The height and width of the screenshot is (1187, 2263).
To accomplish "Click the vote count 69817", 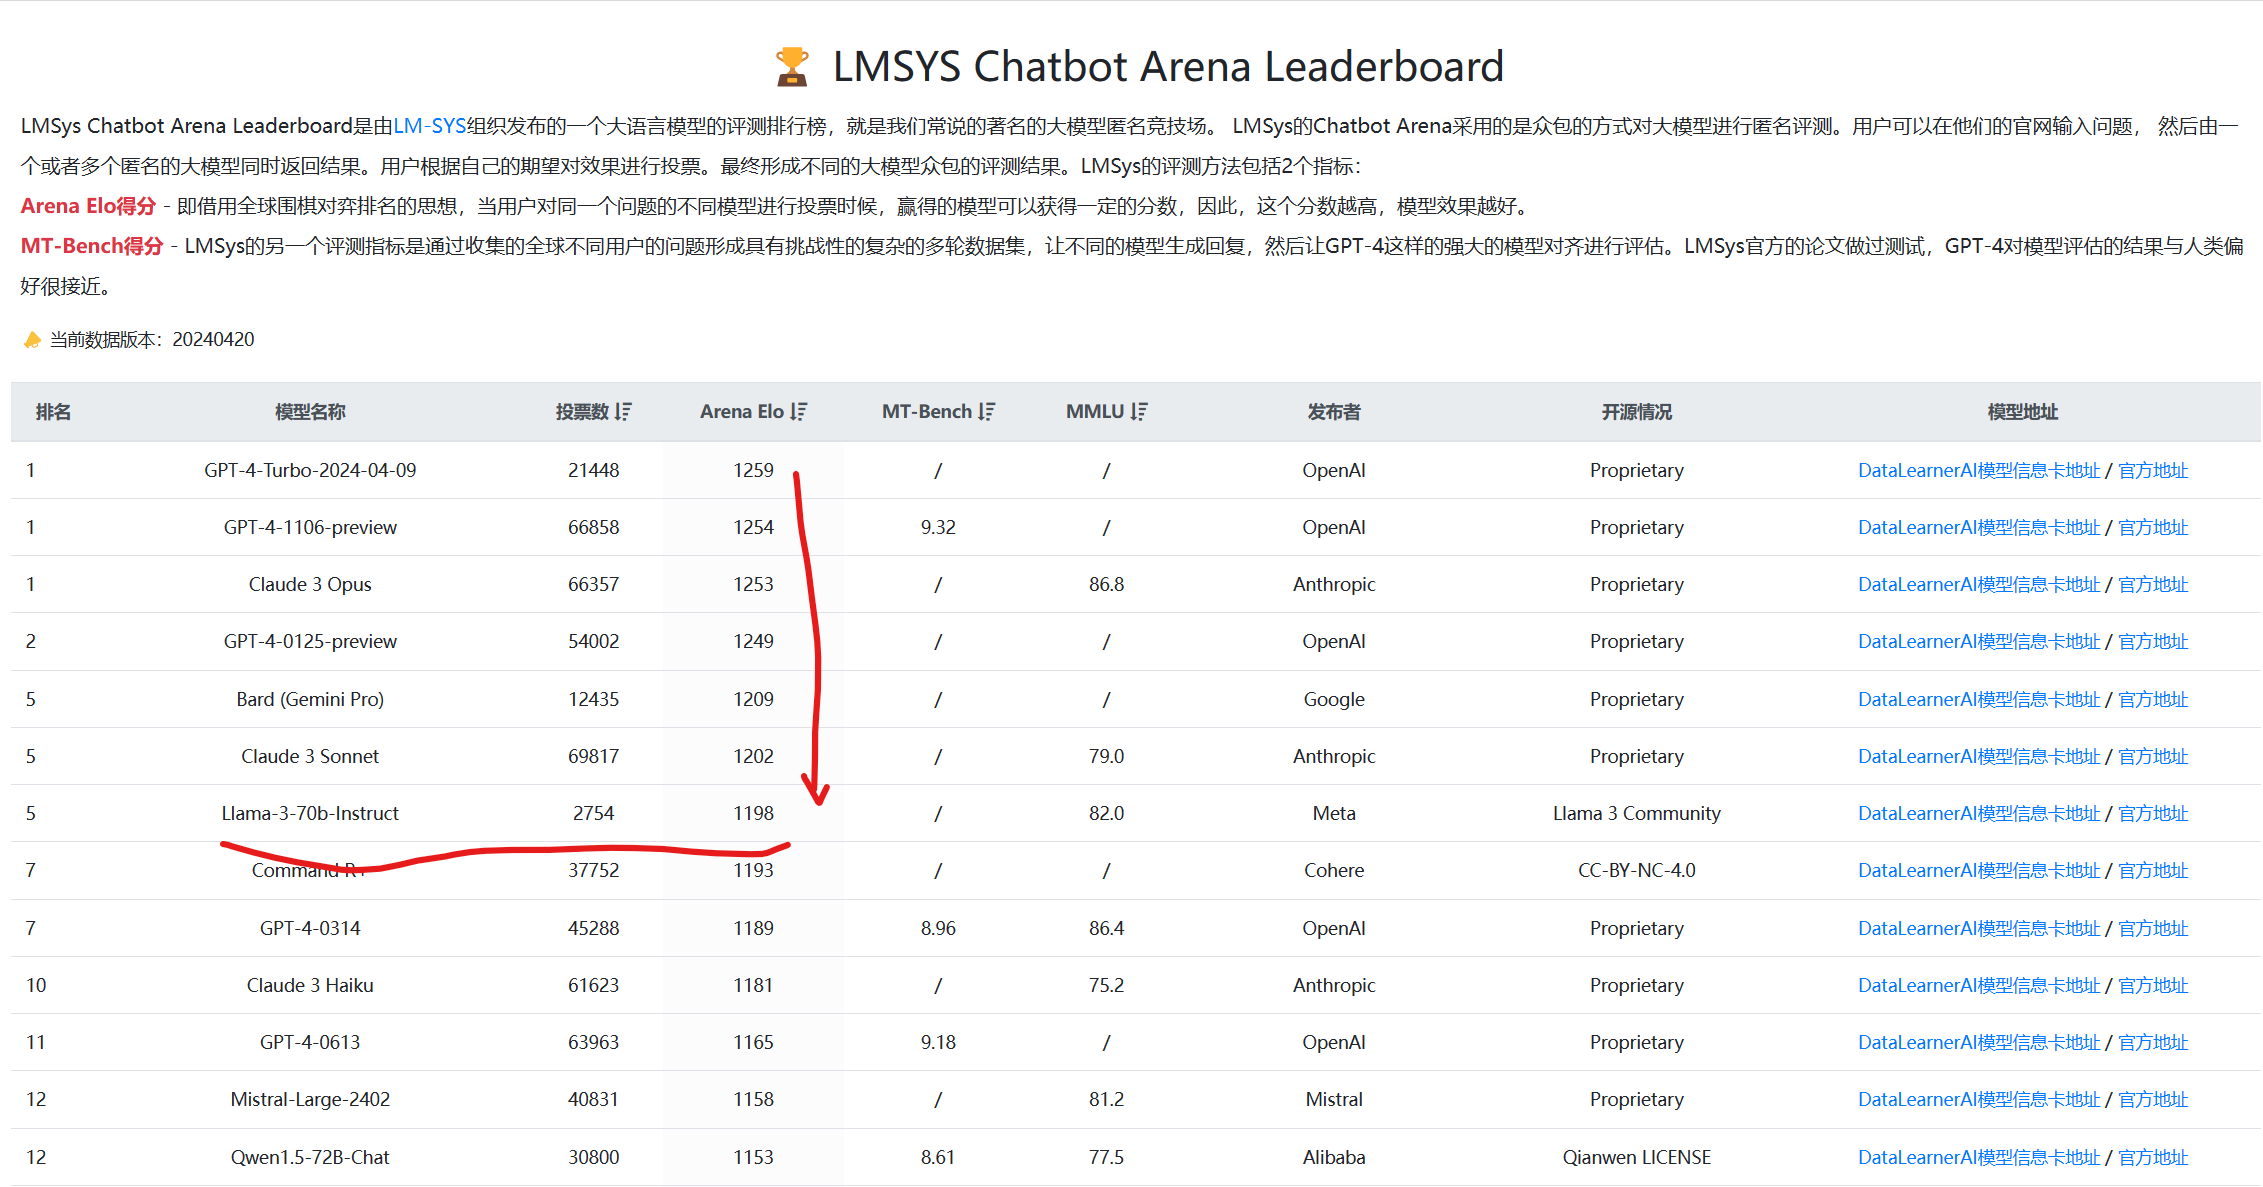I will tap(593, 756).
